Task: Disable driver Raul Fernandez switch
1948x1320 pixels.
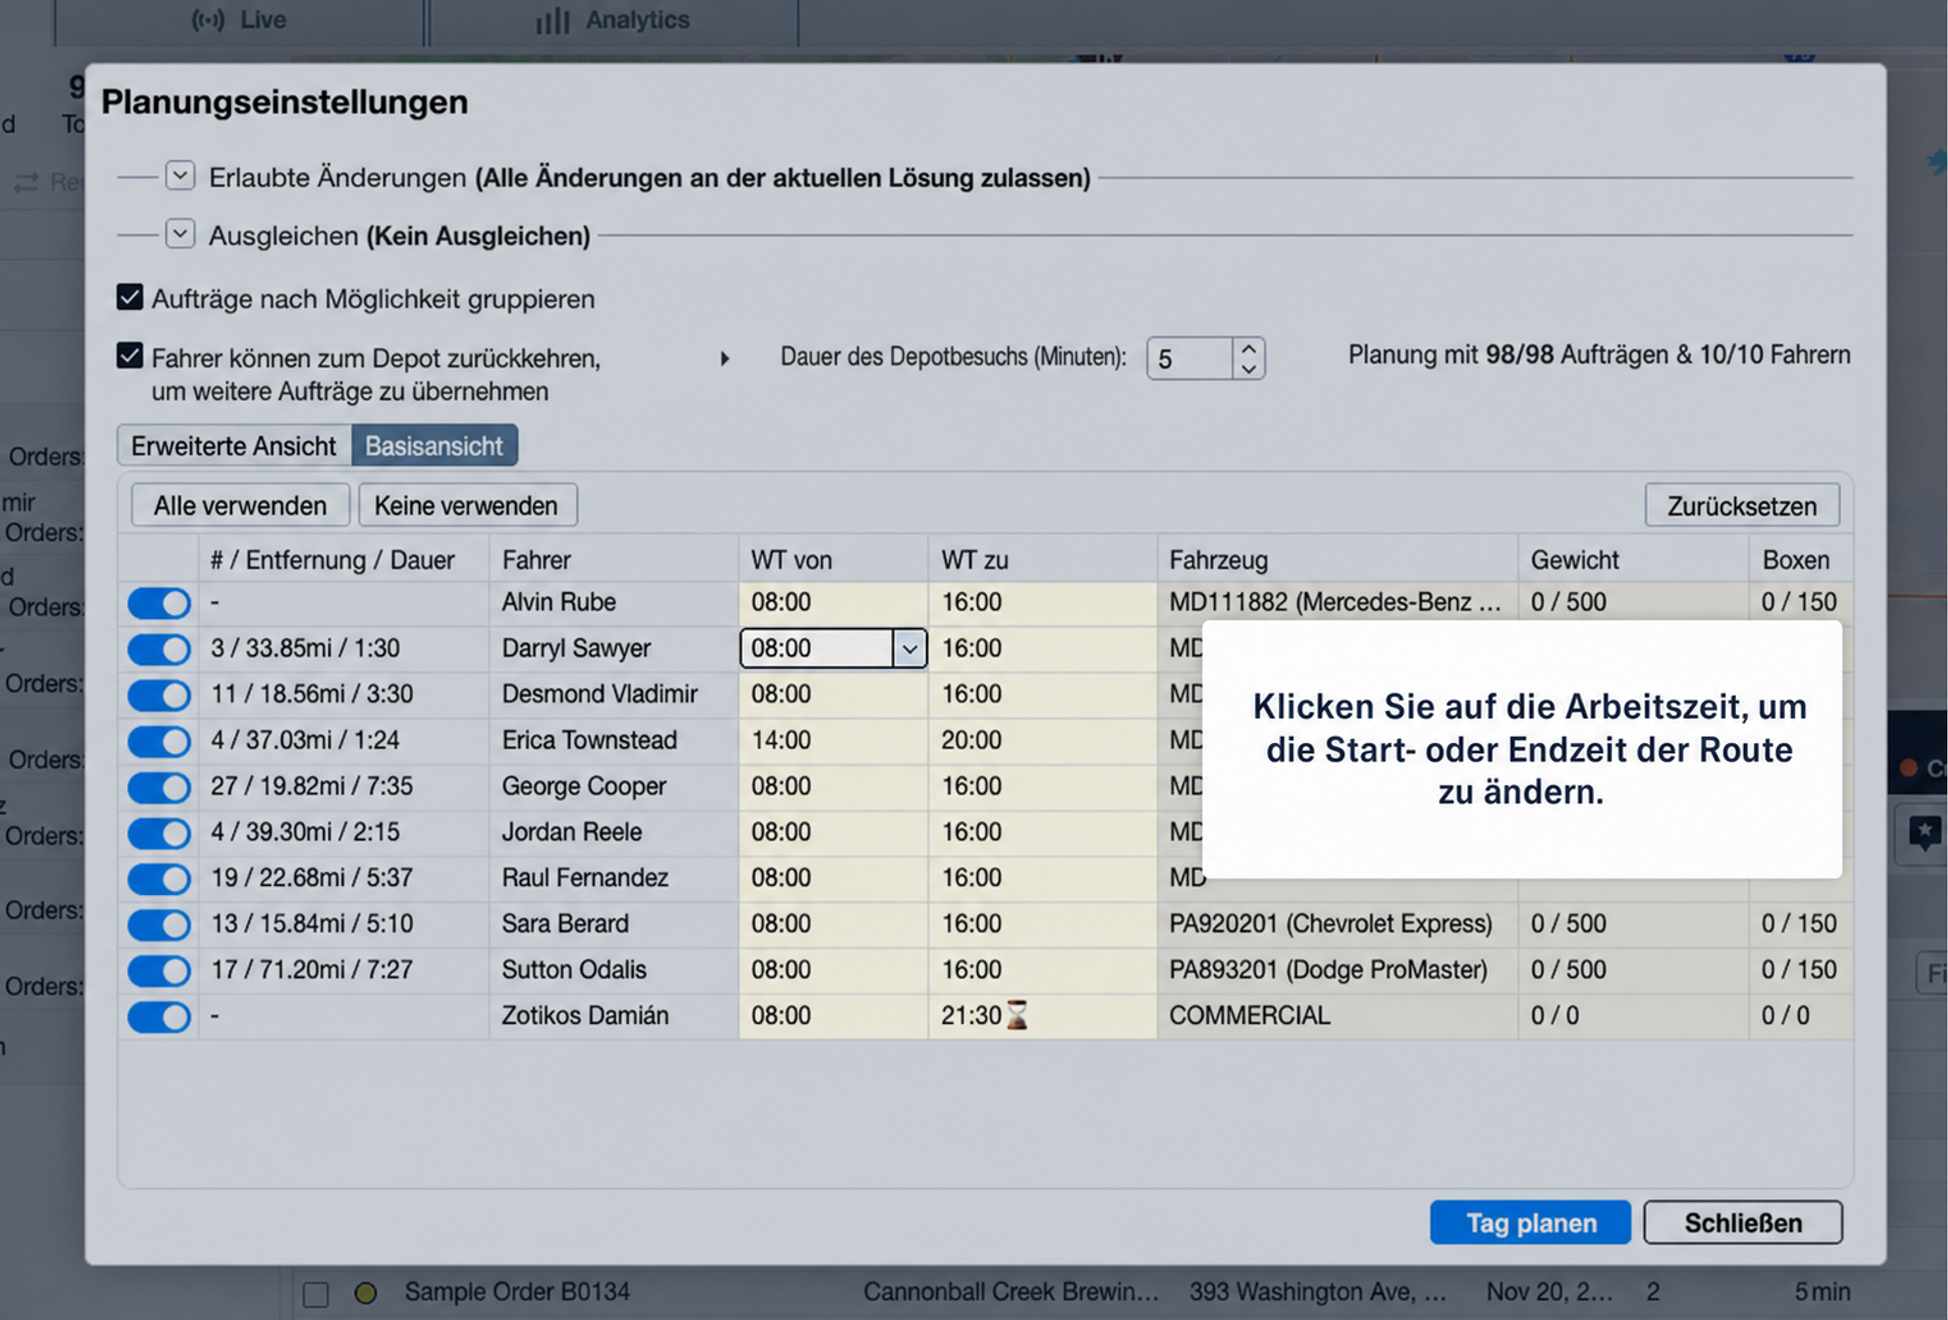Action: 159,879
